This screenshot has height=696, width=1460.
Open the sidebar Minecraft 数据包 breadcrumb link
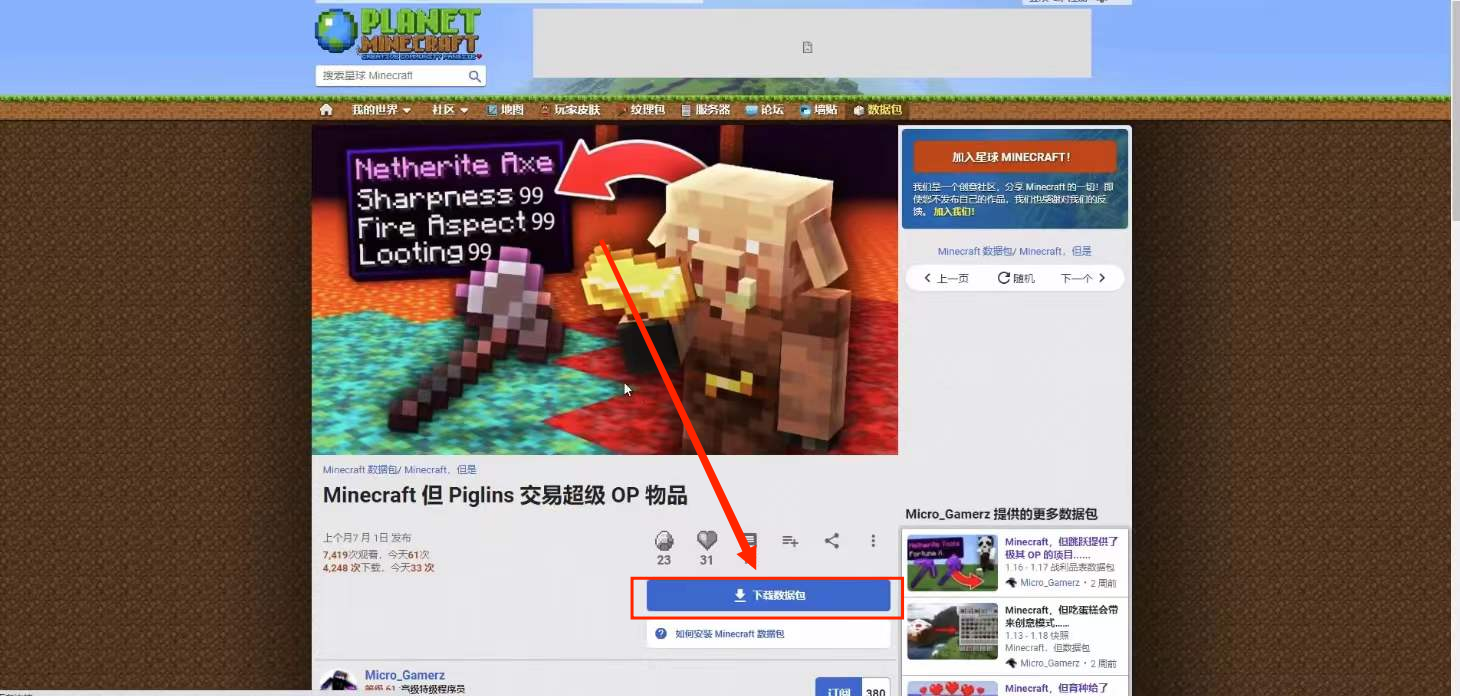tap(976, 252)
